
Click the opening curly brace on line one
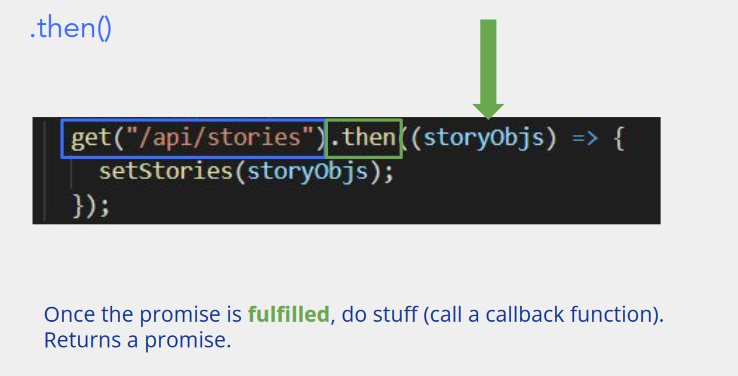pyautogui.click(x=619, y=139)
